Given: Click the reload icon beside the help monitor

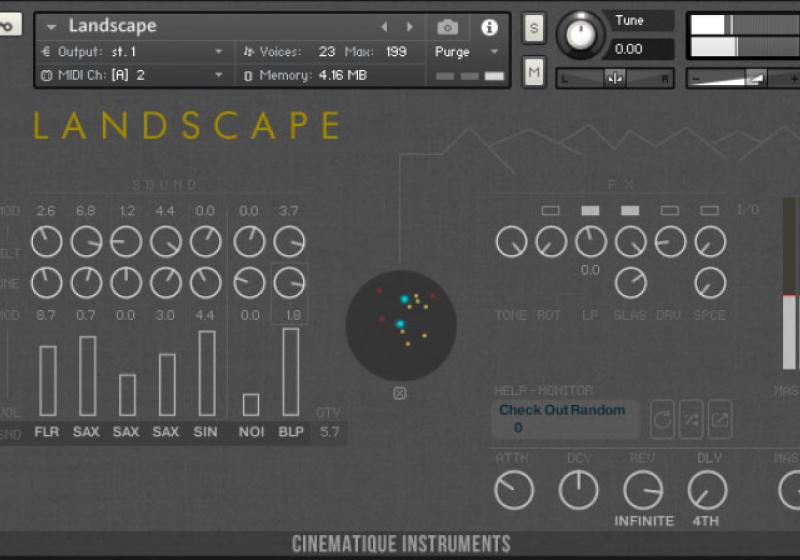Looking at the screenshot, I should pos(662,420).
